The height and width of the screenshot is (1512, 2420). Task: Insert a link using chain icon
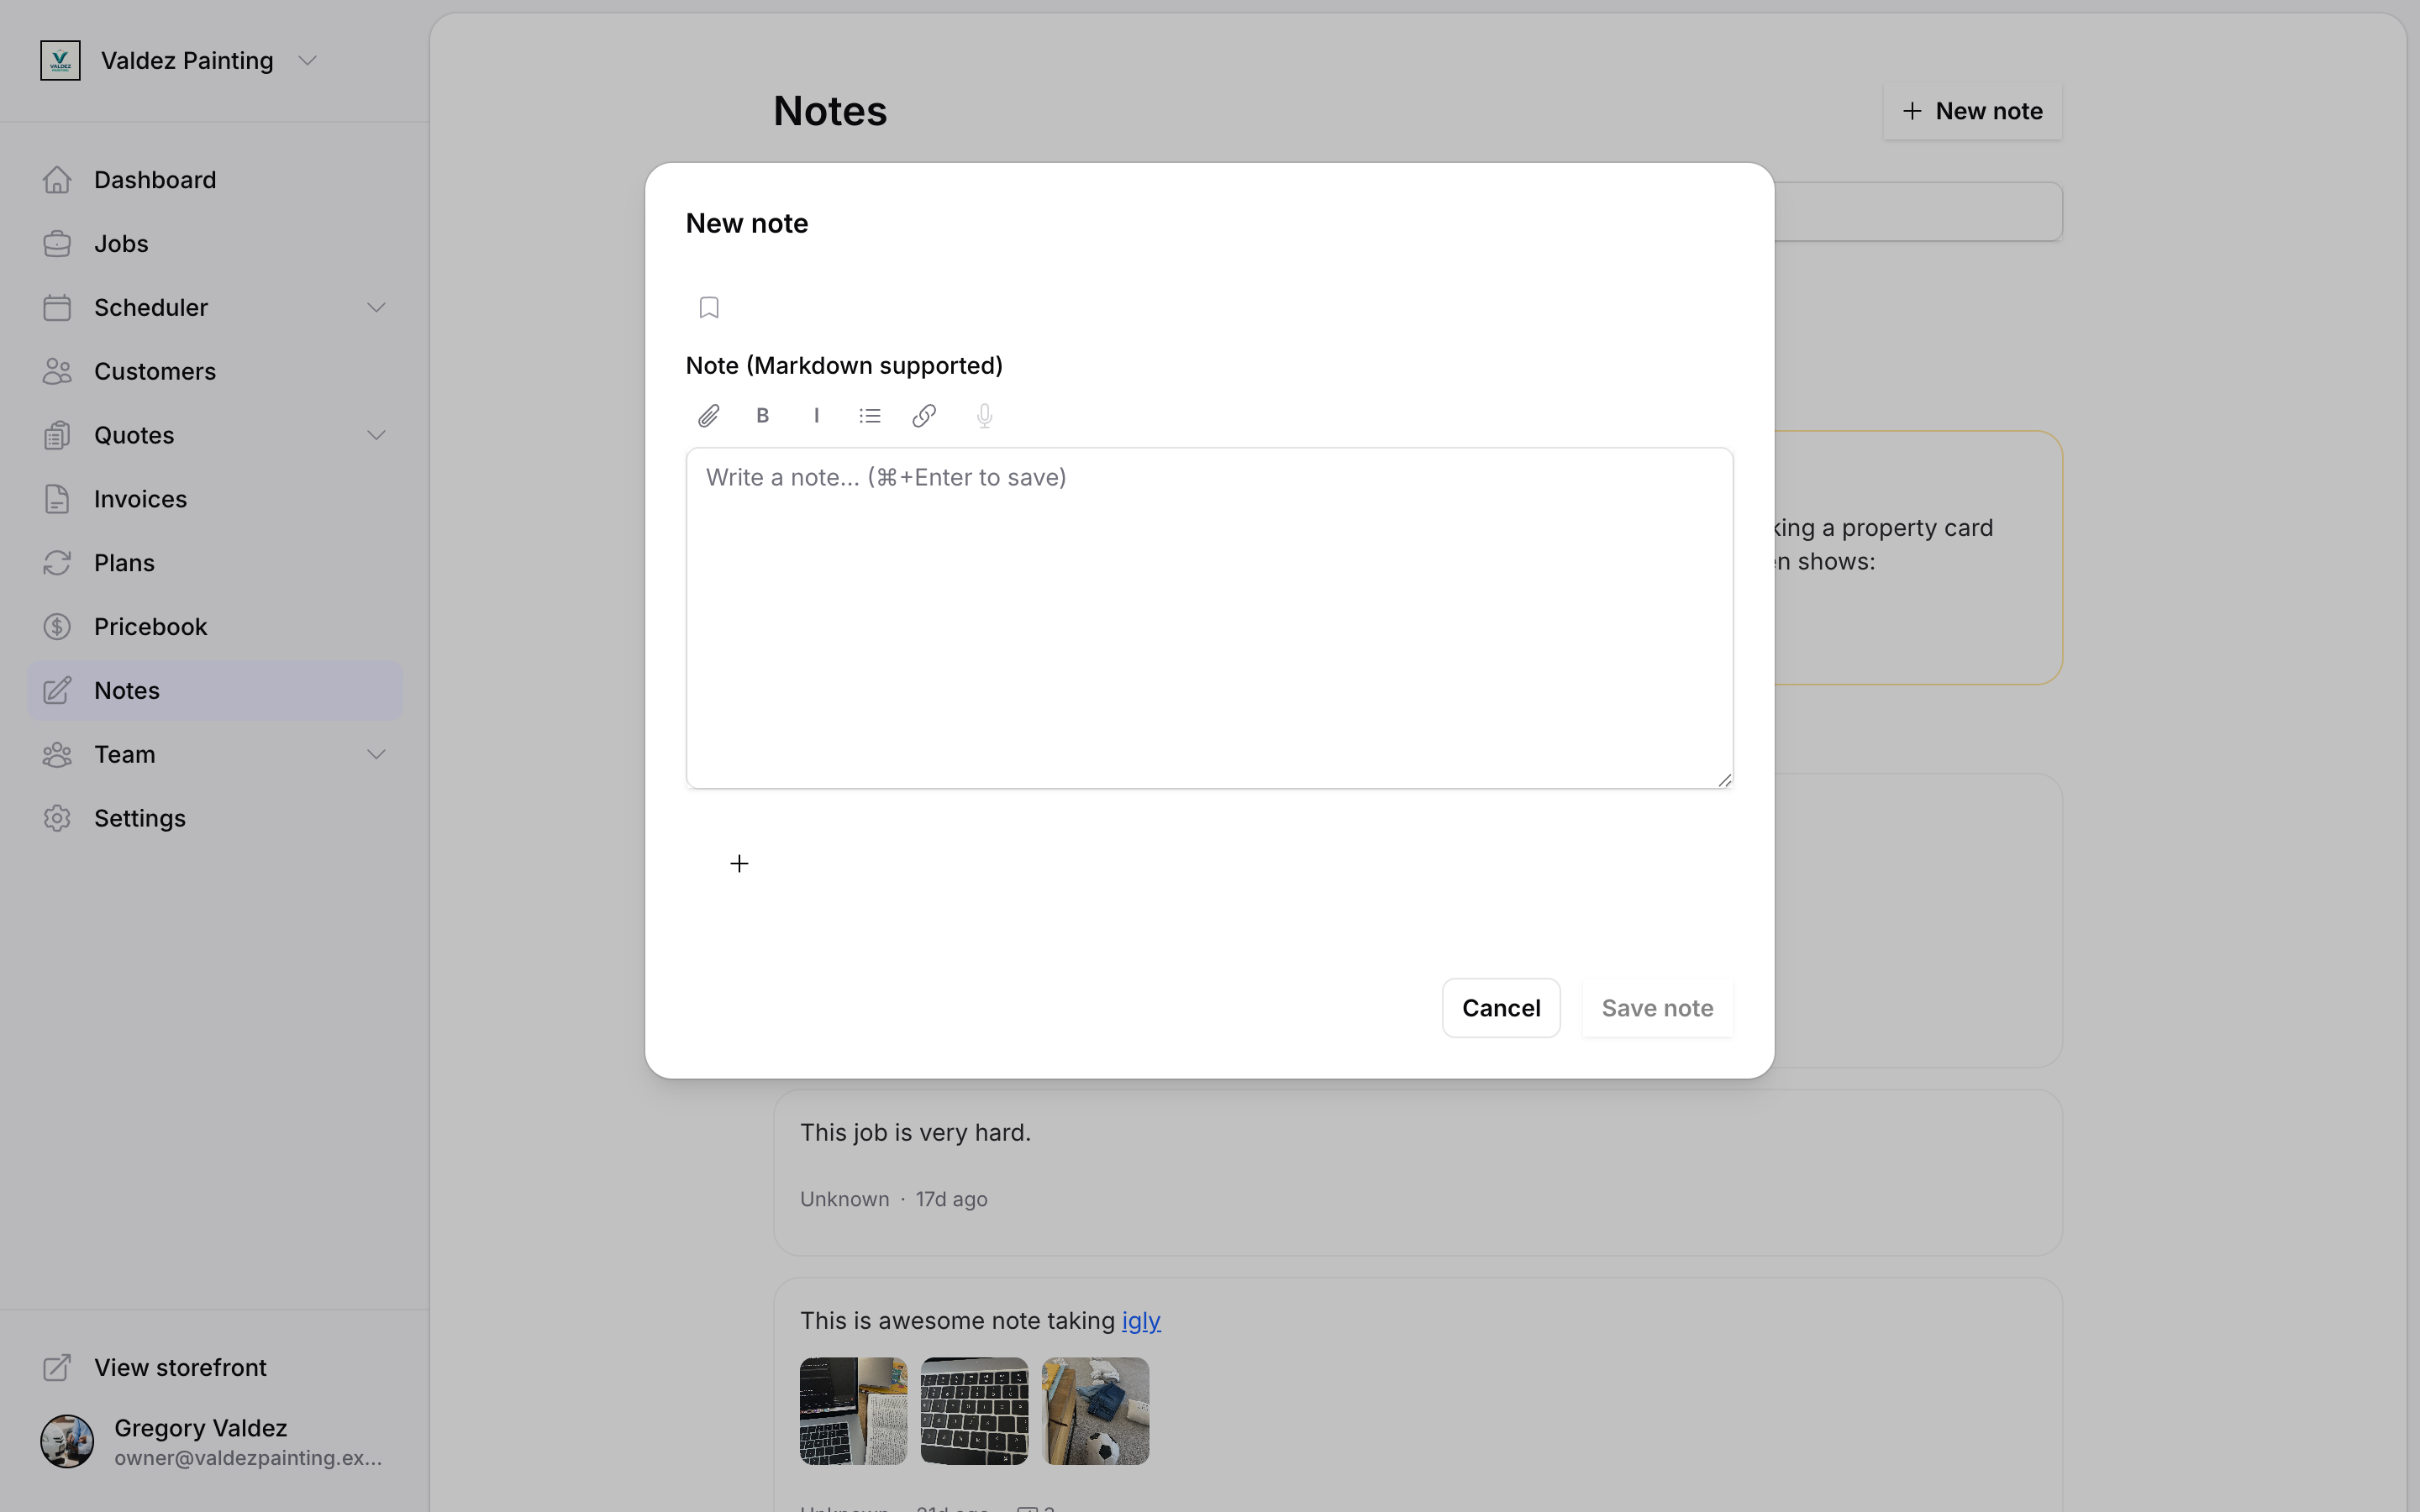[x=924, y=416]
